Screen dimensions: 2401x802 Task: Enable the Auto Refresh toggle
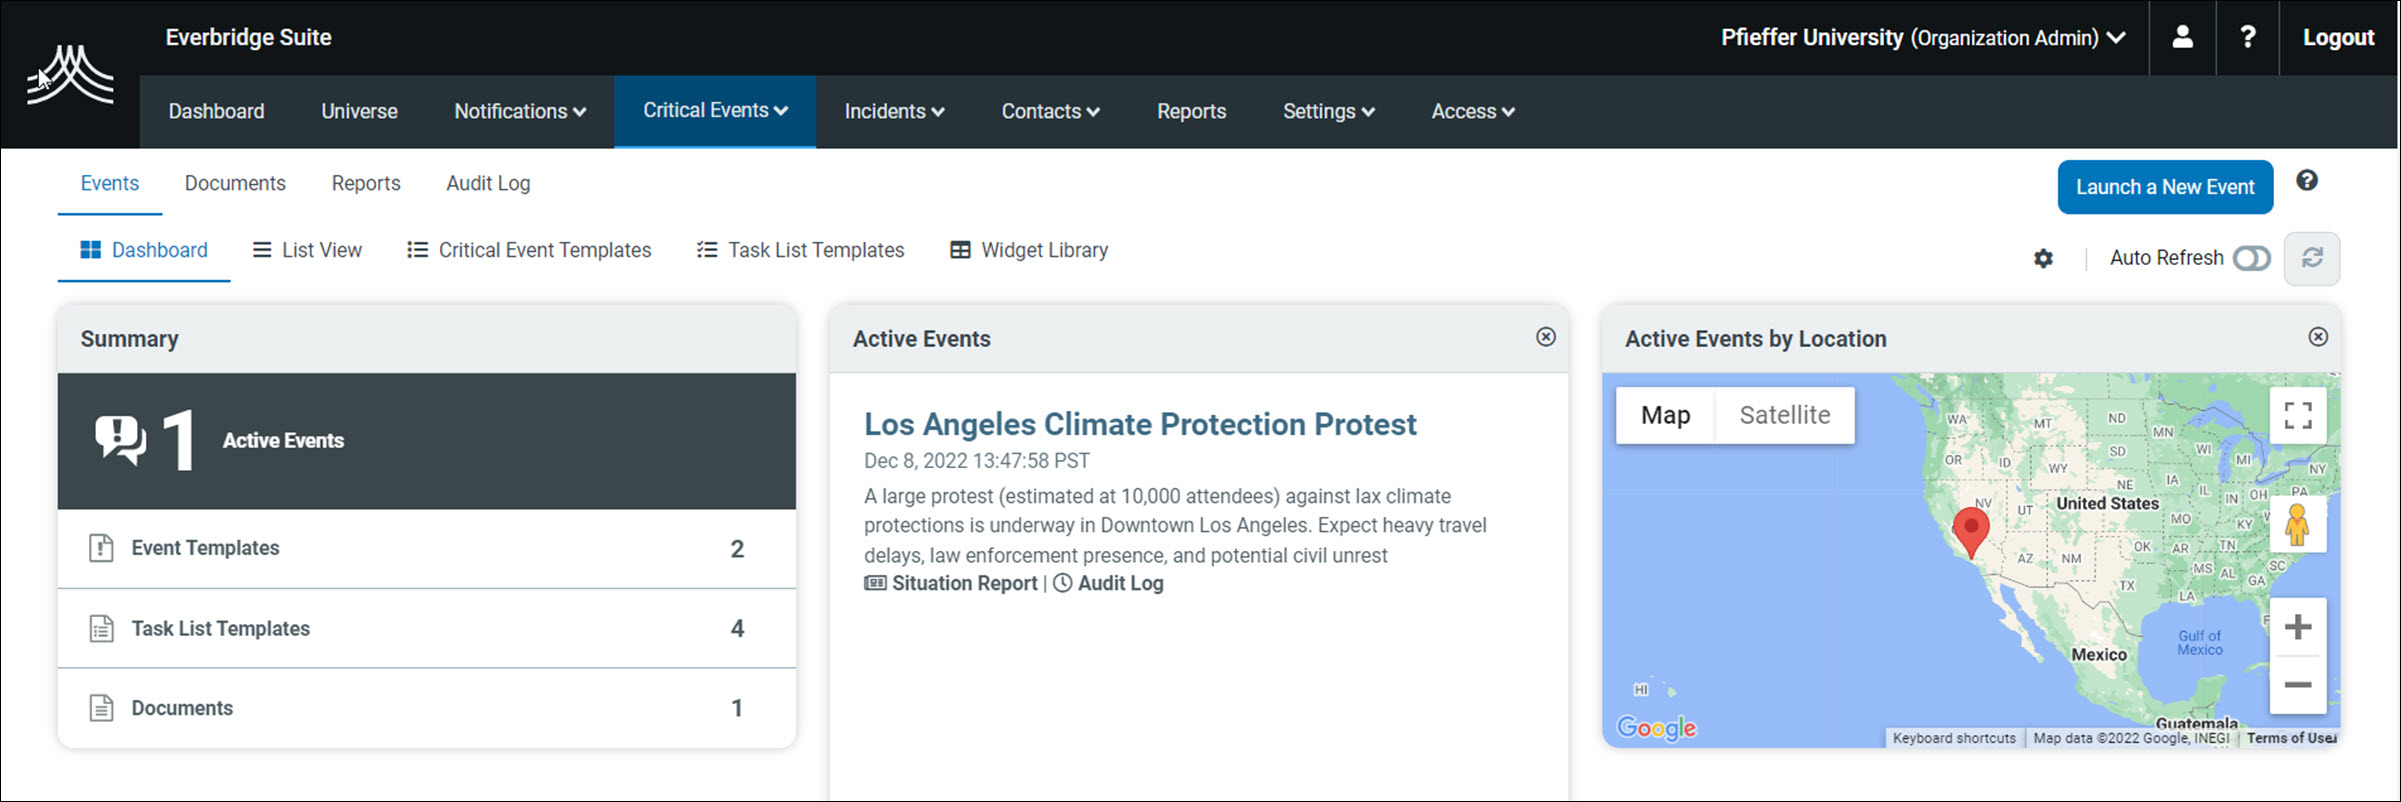click(x=2251, y=258)
